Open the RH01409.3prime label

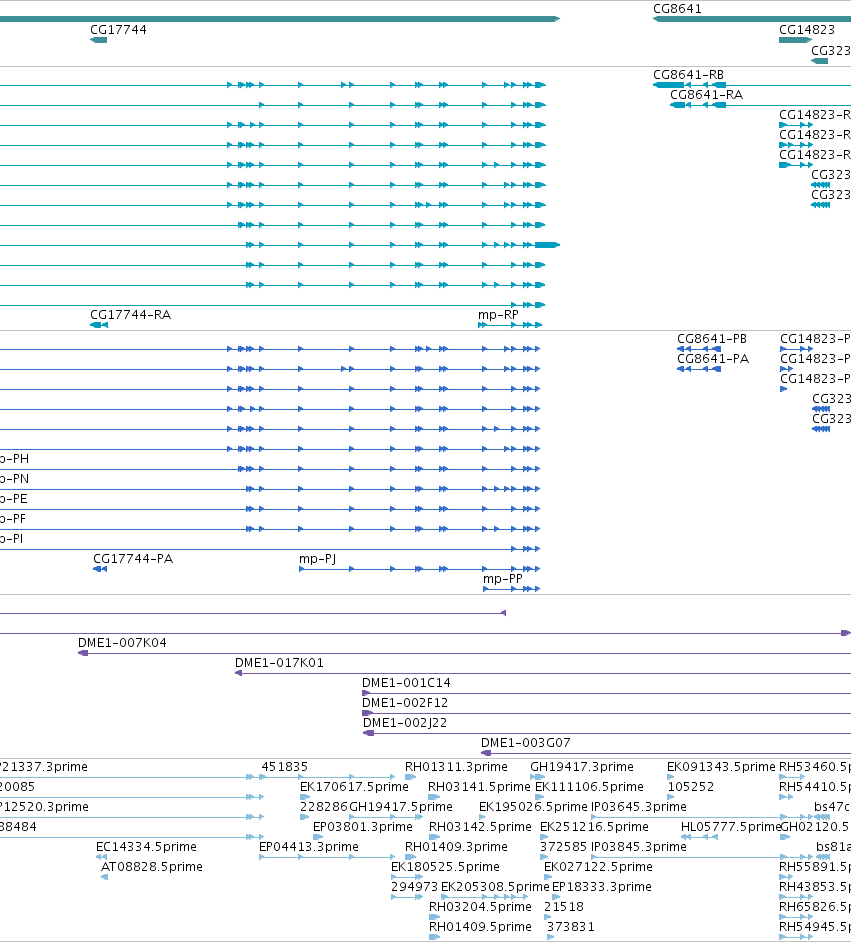[456, 846]
